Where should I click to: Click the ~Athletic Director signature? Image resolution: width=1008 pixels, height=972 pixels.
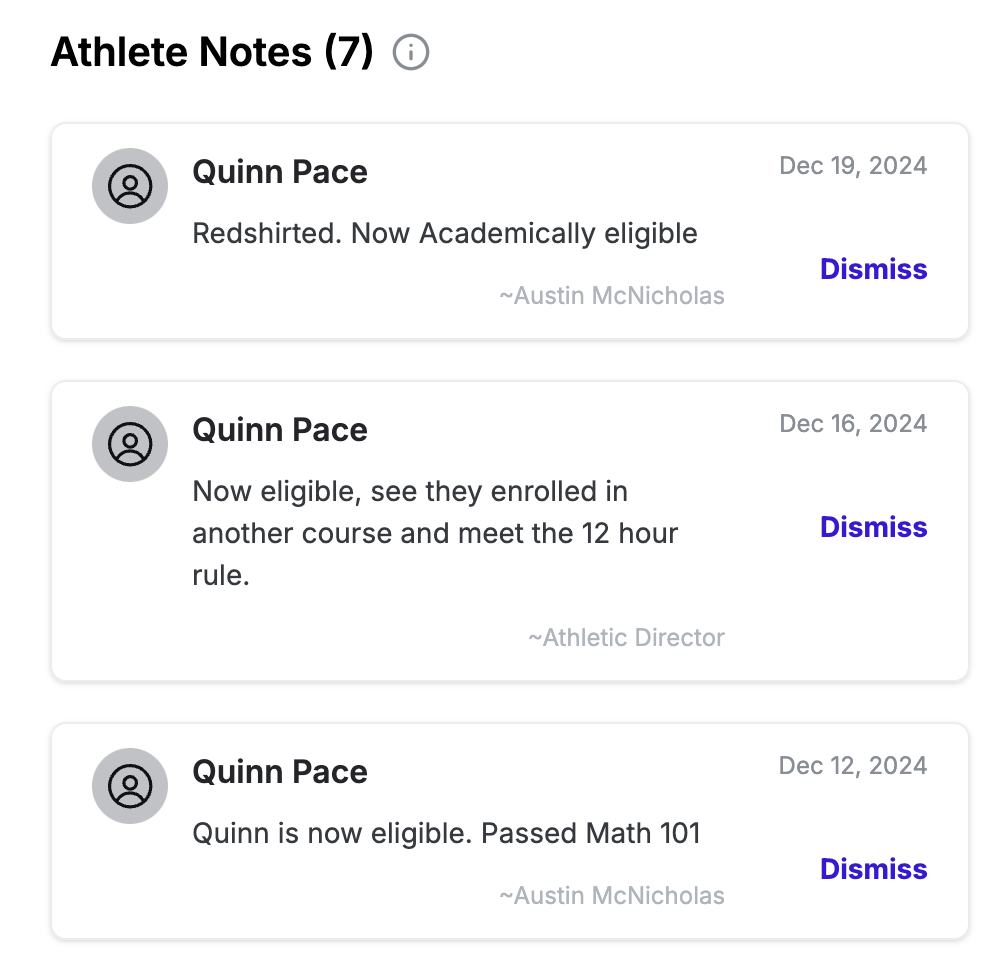(x=626, y=638)
